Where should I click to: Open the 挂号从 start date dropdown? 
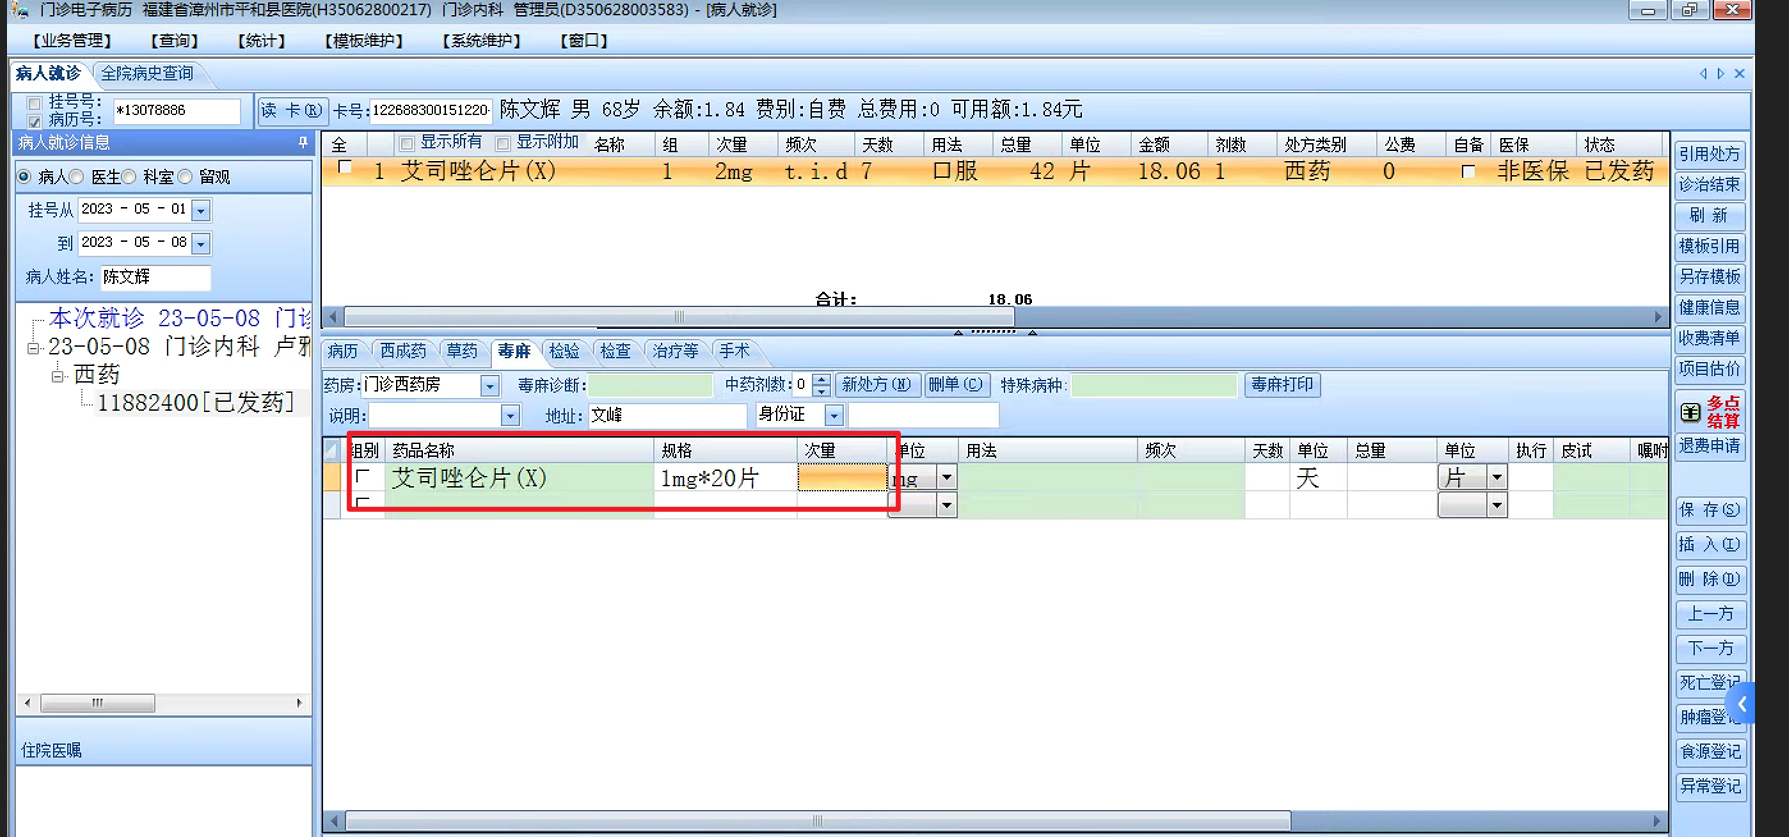pyautogui.click(x=201, y=210)
